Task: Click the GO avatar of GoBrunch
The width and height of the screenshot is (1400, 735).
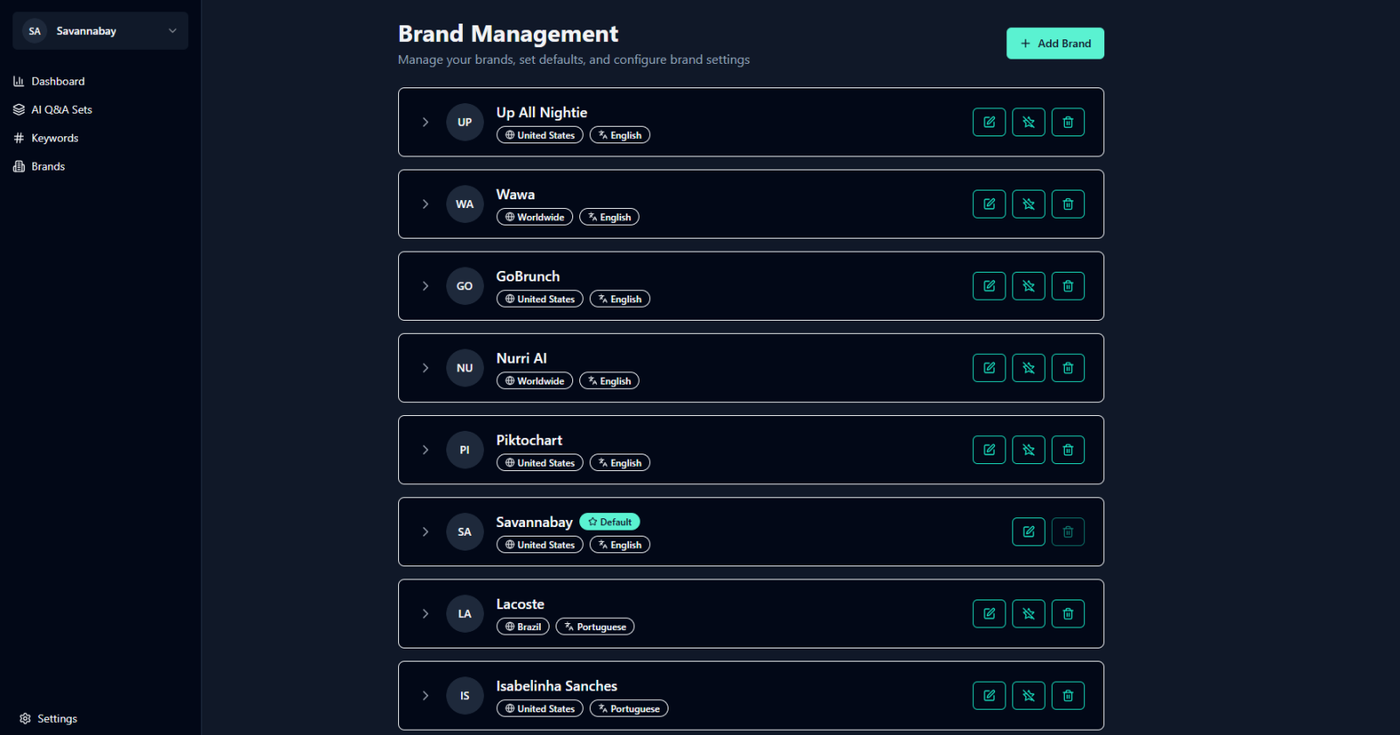Action: point(465,286)
